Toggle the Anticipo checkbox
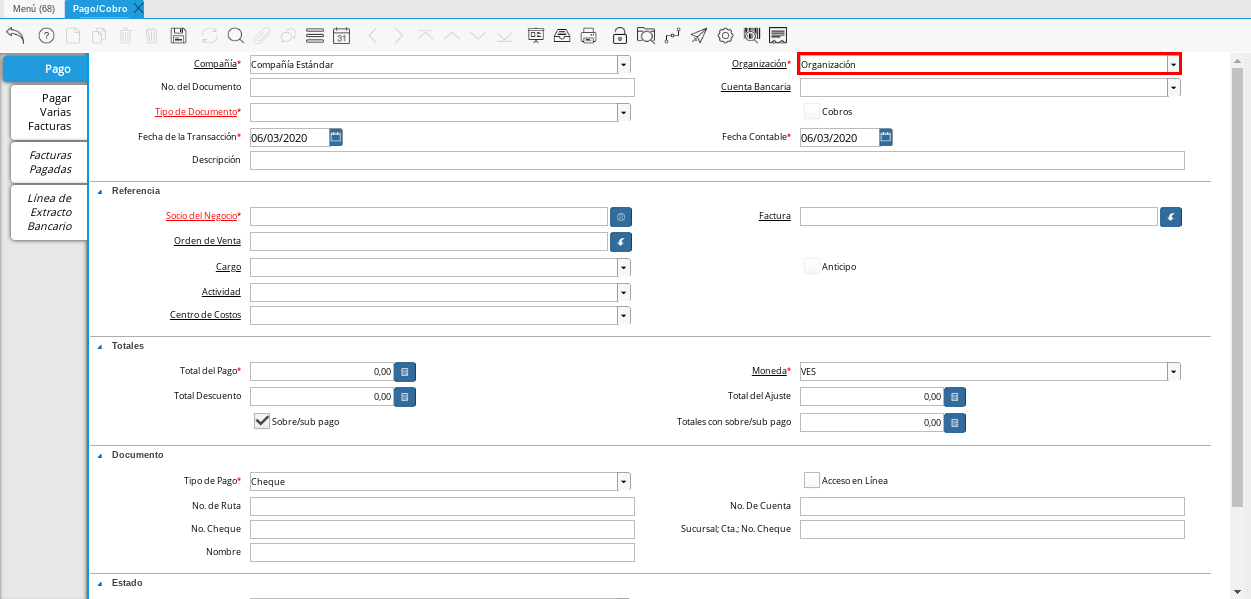Image resolution: width=1251 pixels, height=599 pixels. click(812, 266)
